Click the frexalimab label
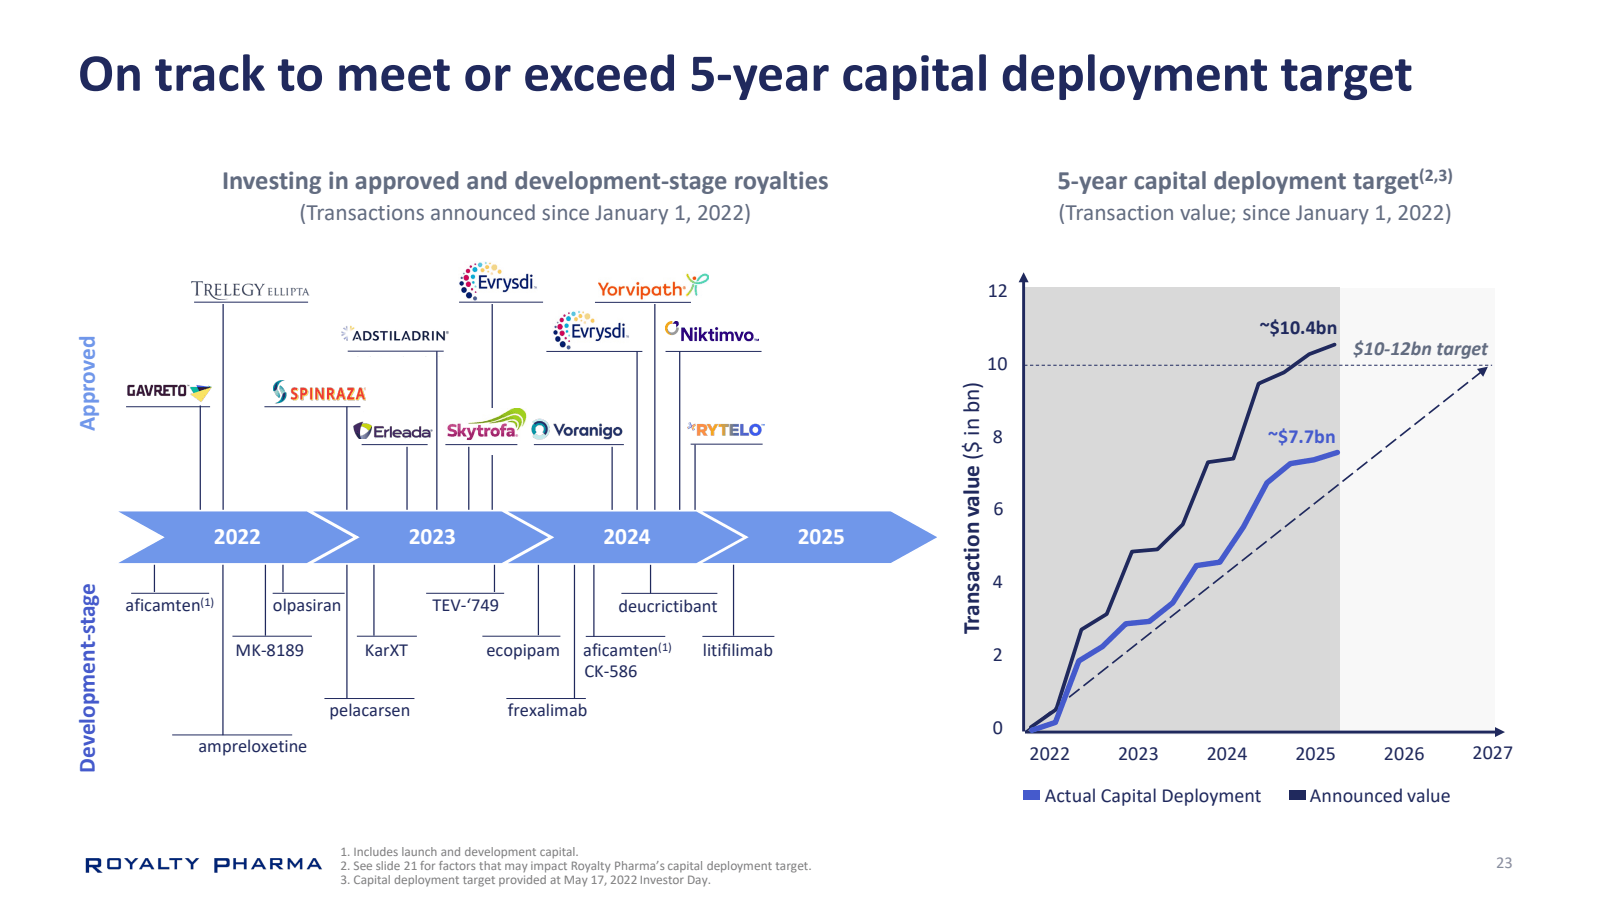 tap(547, 710)
